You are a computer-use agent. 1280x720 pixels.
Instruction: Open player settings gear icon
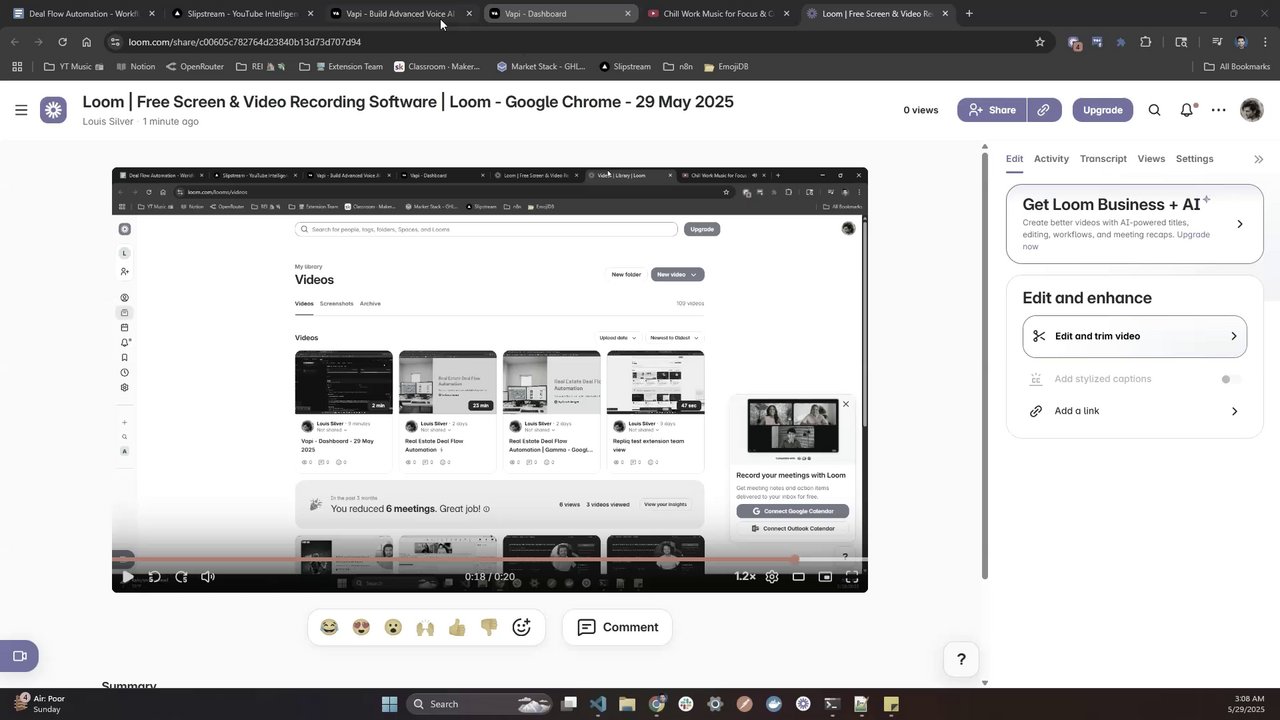coord(772,577)
